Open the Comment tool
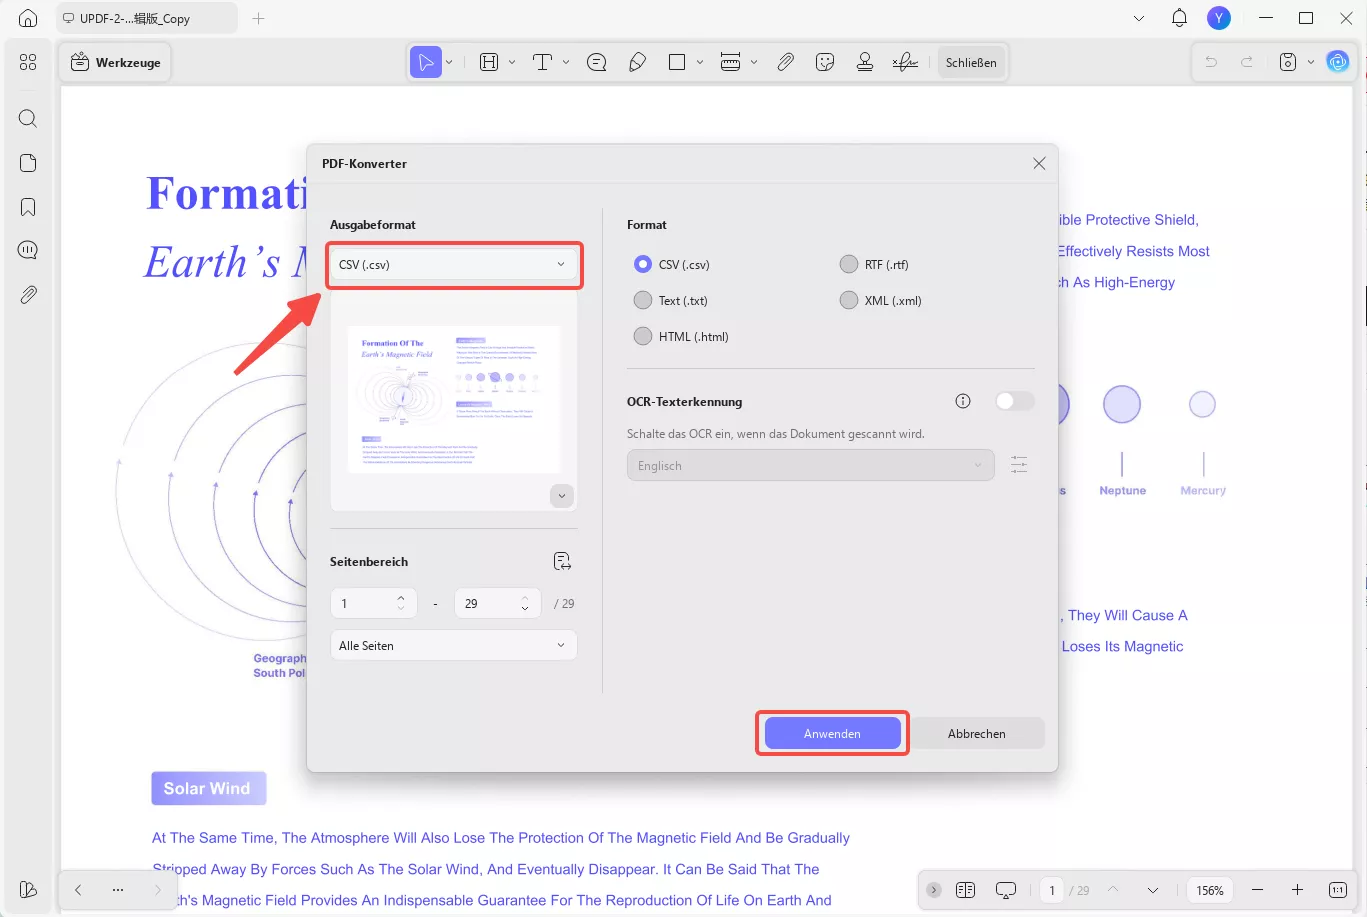 (x=596, y=61)
